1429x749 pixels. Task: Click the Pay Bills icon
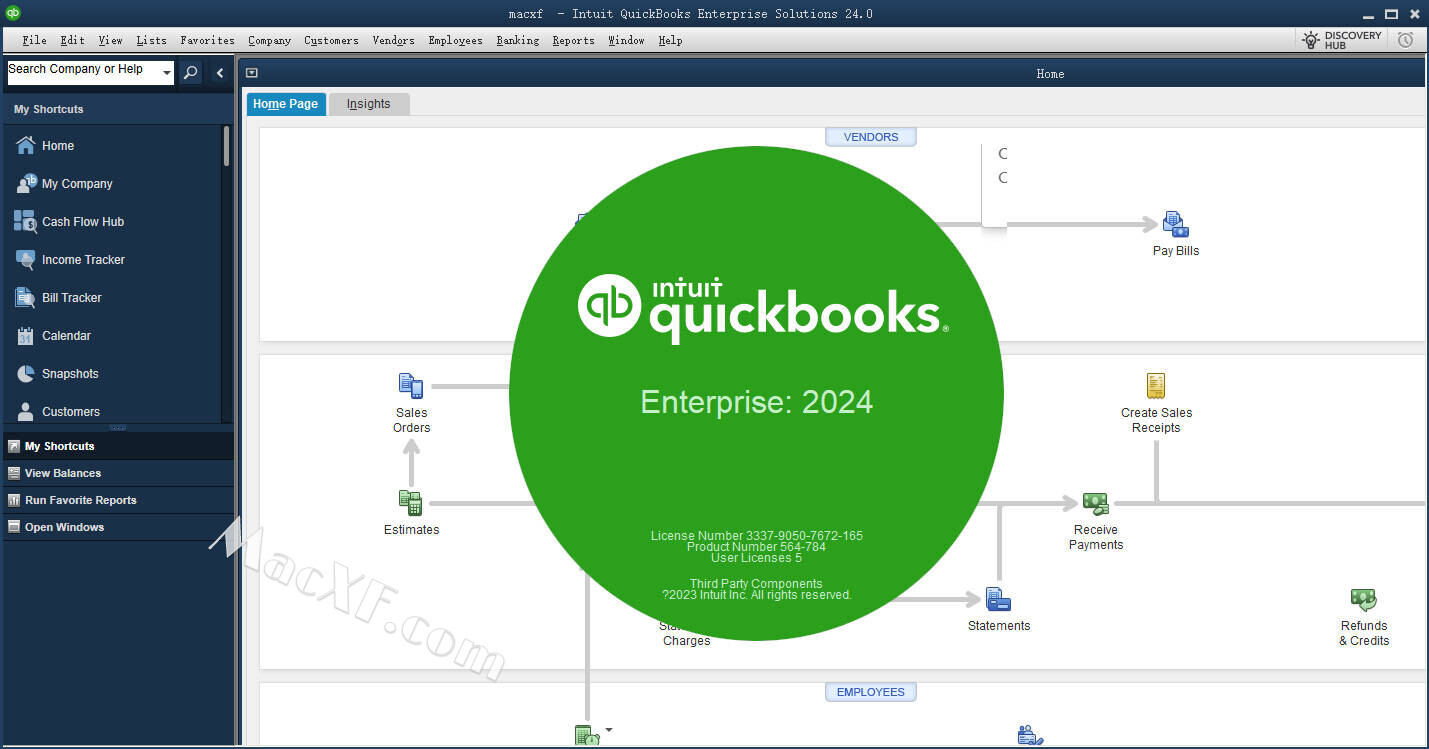coord(1175,225)
